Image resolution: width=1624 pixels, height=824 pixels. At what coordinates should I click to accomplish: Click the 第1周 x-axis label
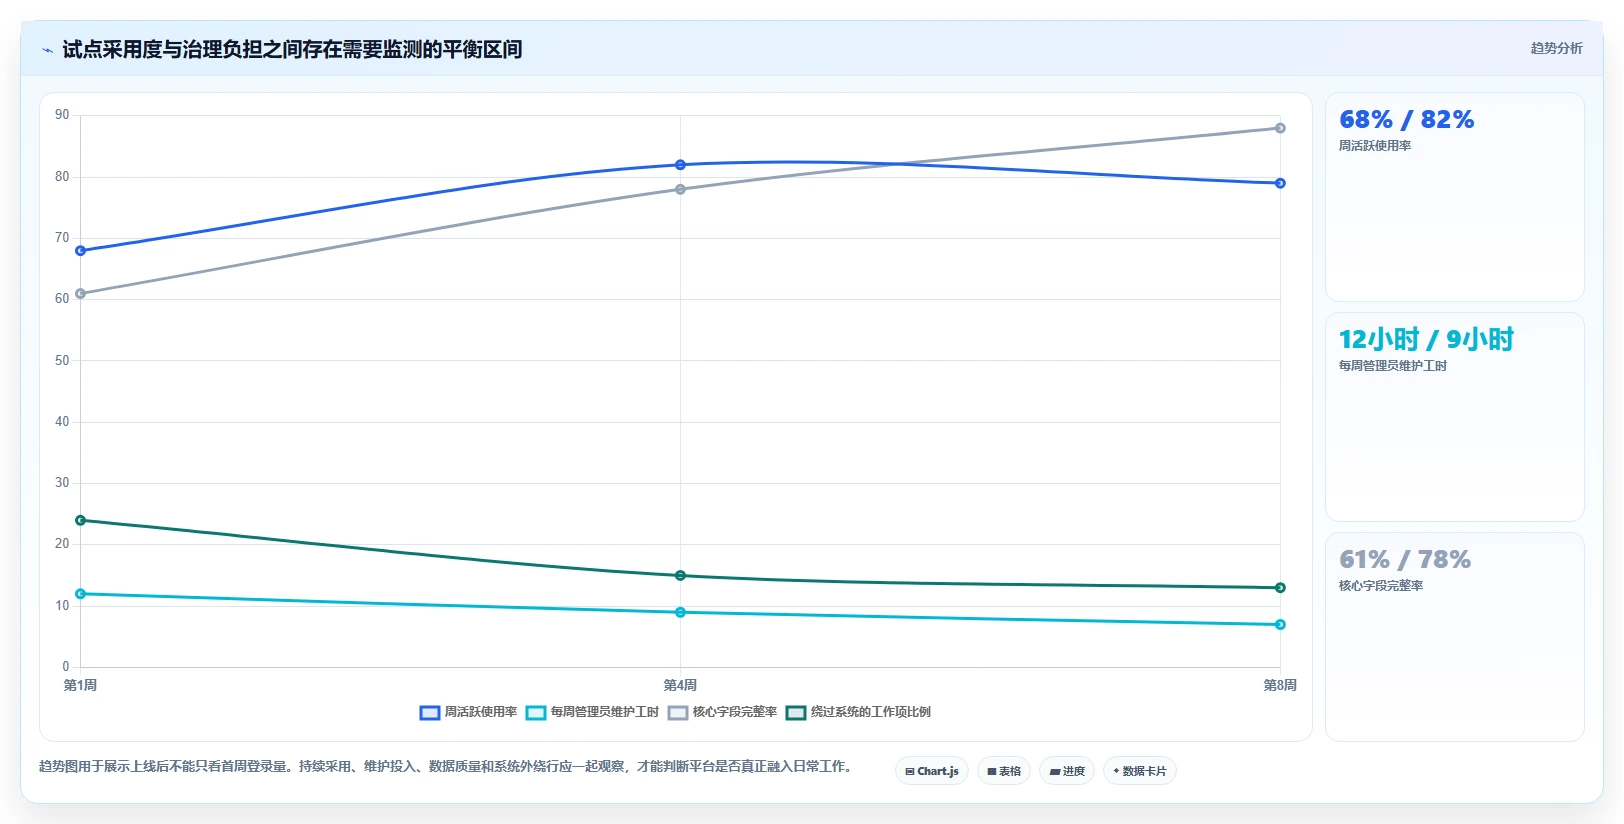[80, 685]
